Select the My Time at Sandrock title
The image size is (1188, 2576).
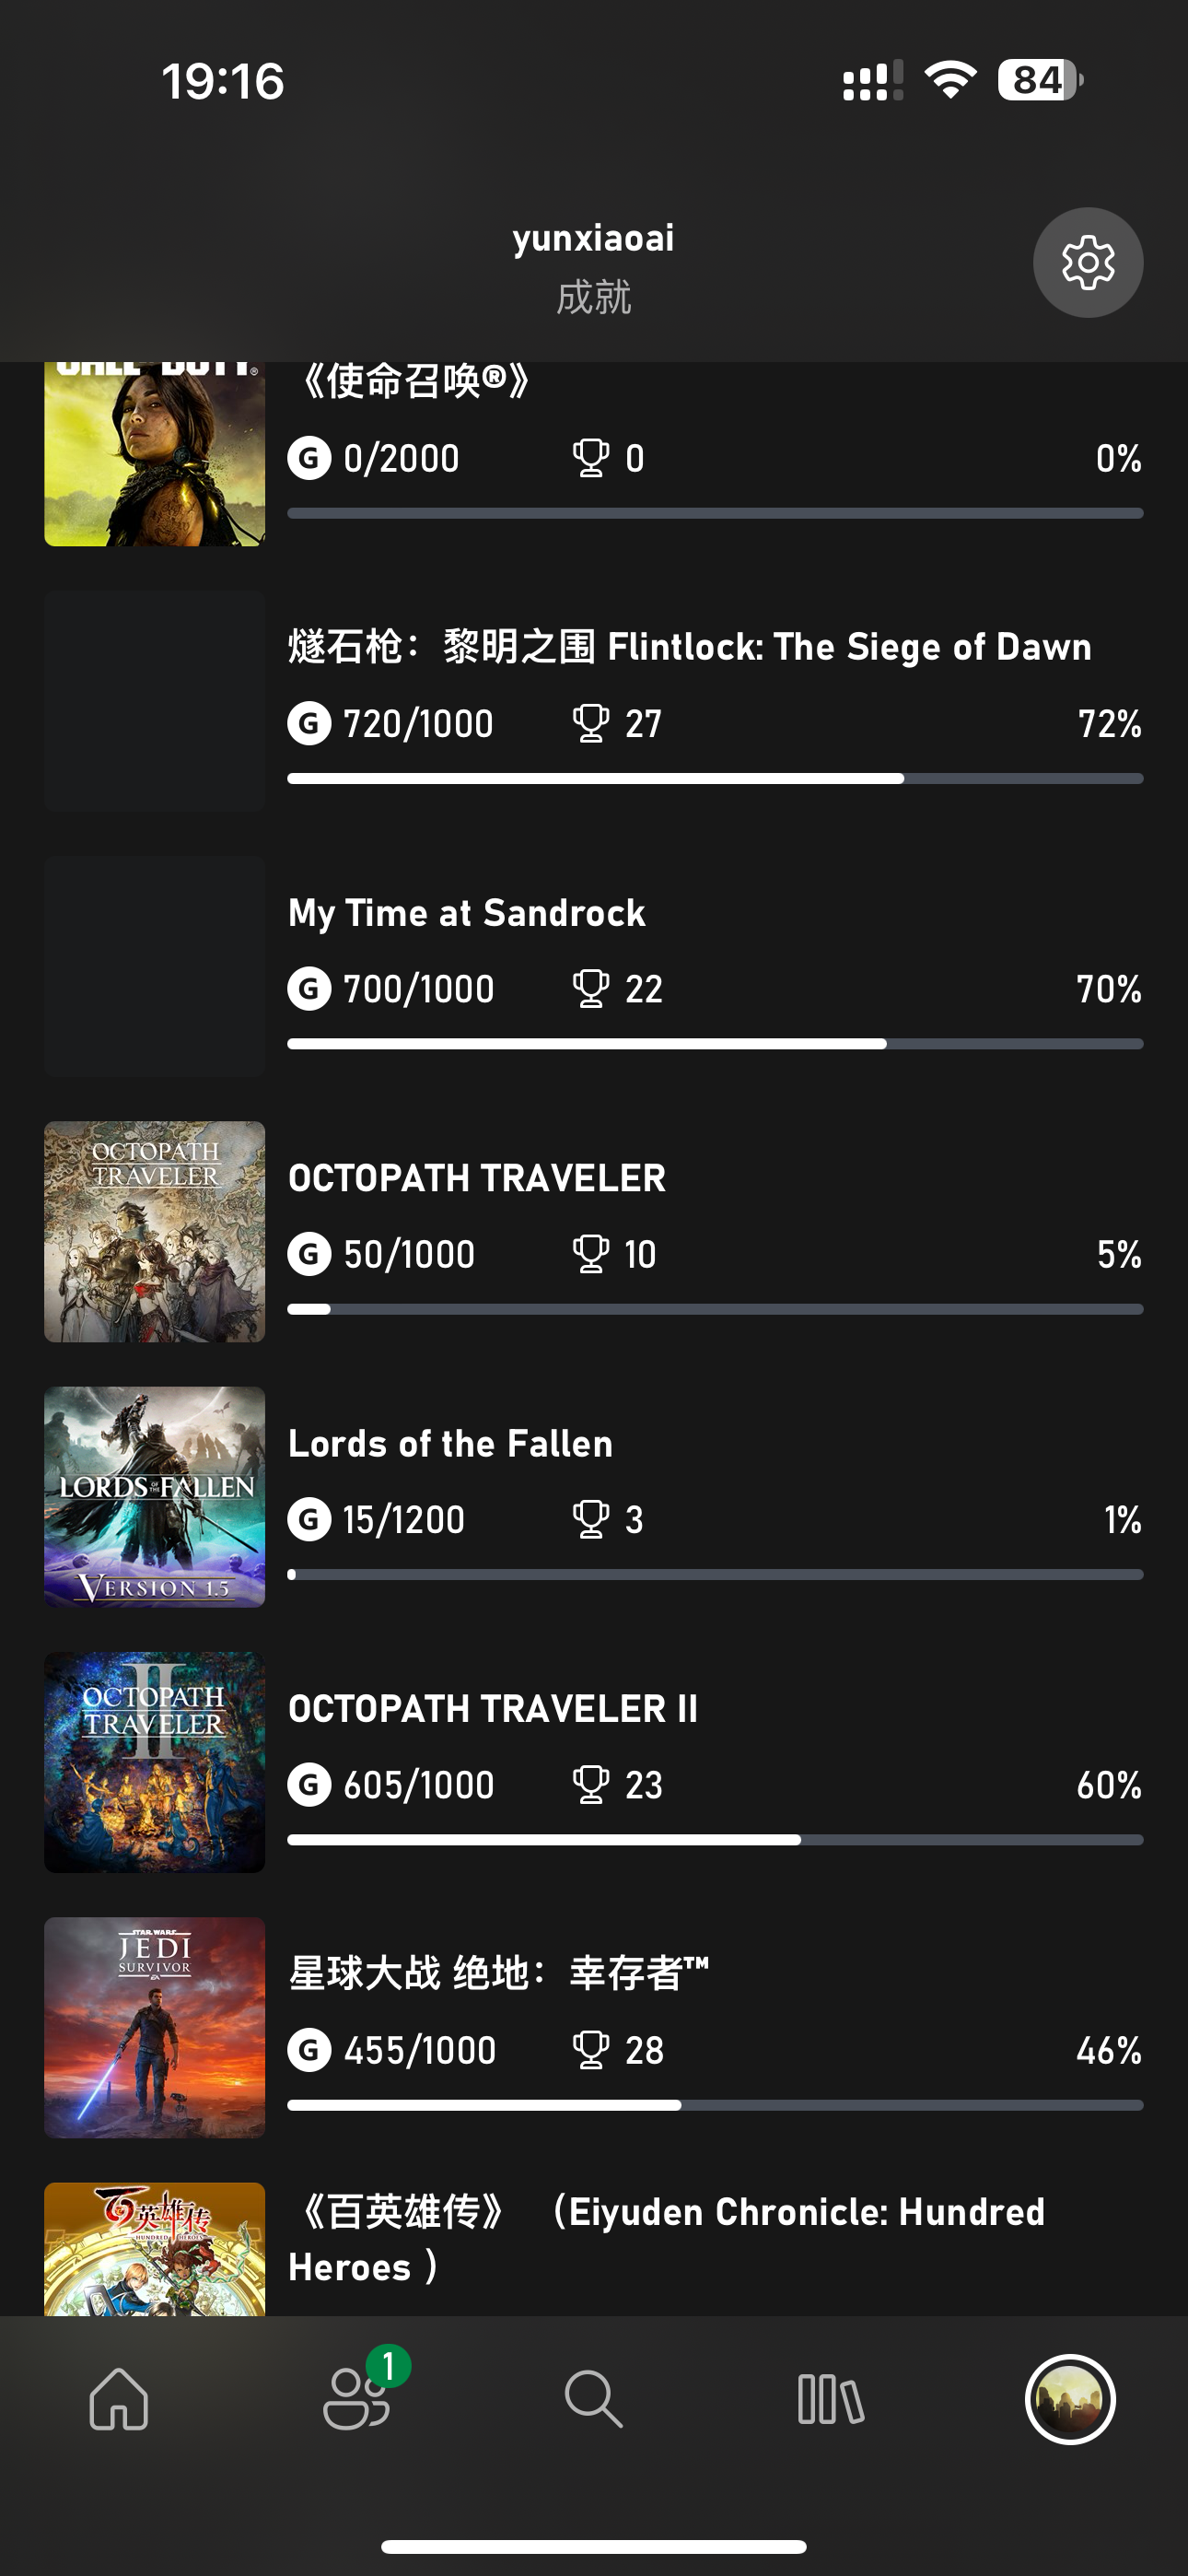pos(466,913)
